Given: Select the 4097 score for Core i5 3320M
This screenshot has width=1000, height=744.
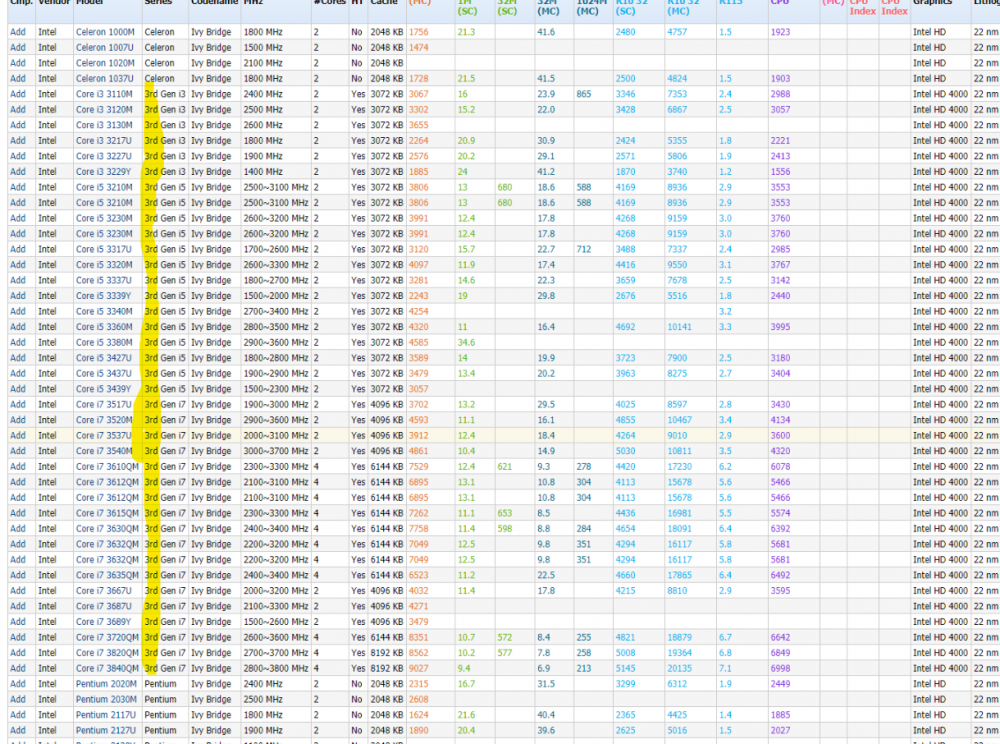Looking at the screenshot, I should (x=418, y=265).
